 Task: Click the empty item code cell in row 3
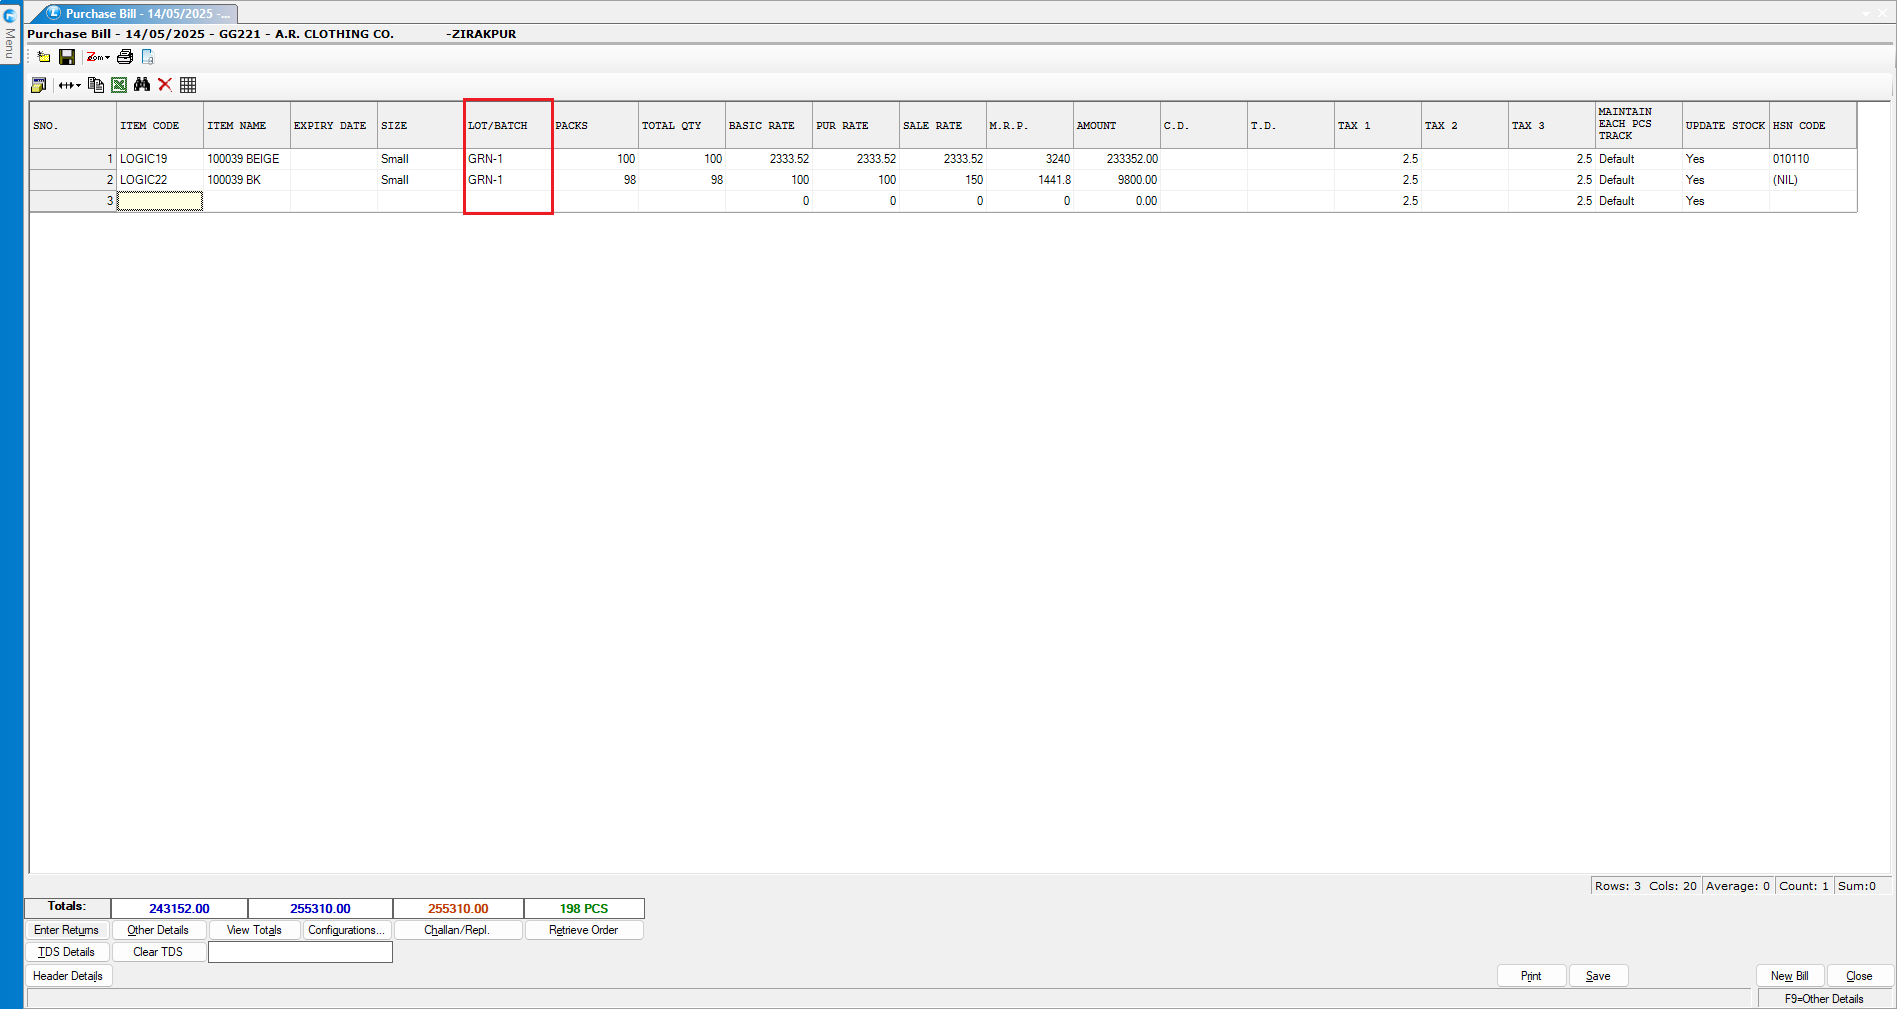coord(160,201)
